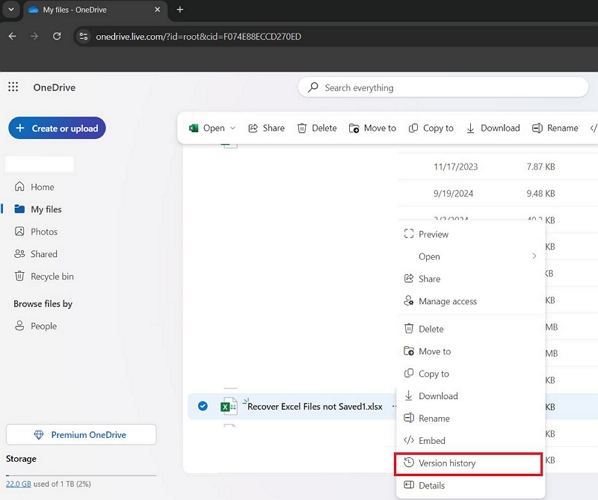Select the Download icon in toolbar

point(471,128)
